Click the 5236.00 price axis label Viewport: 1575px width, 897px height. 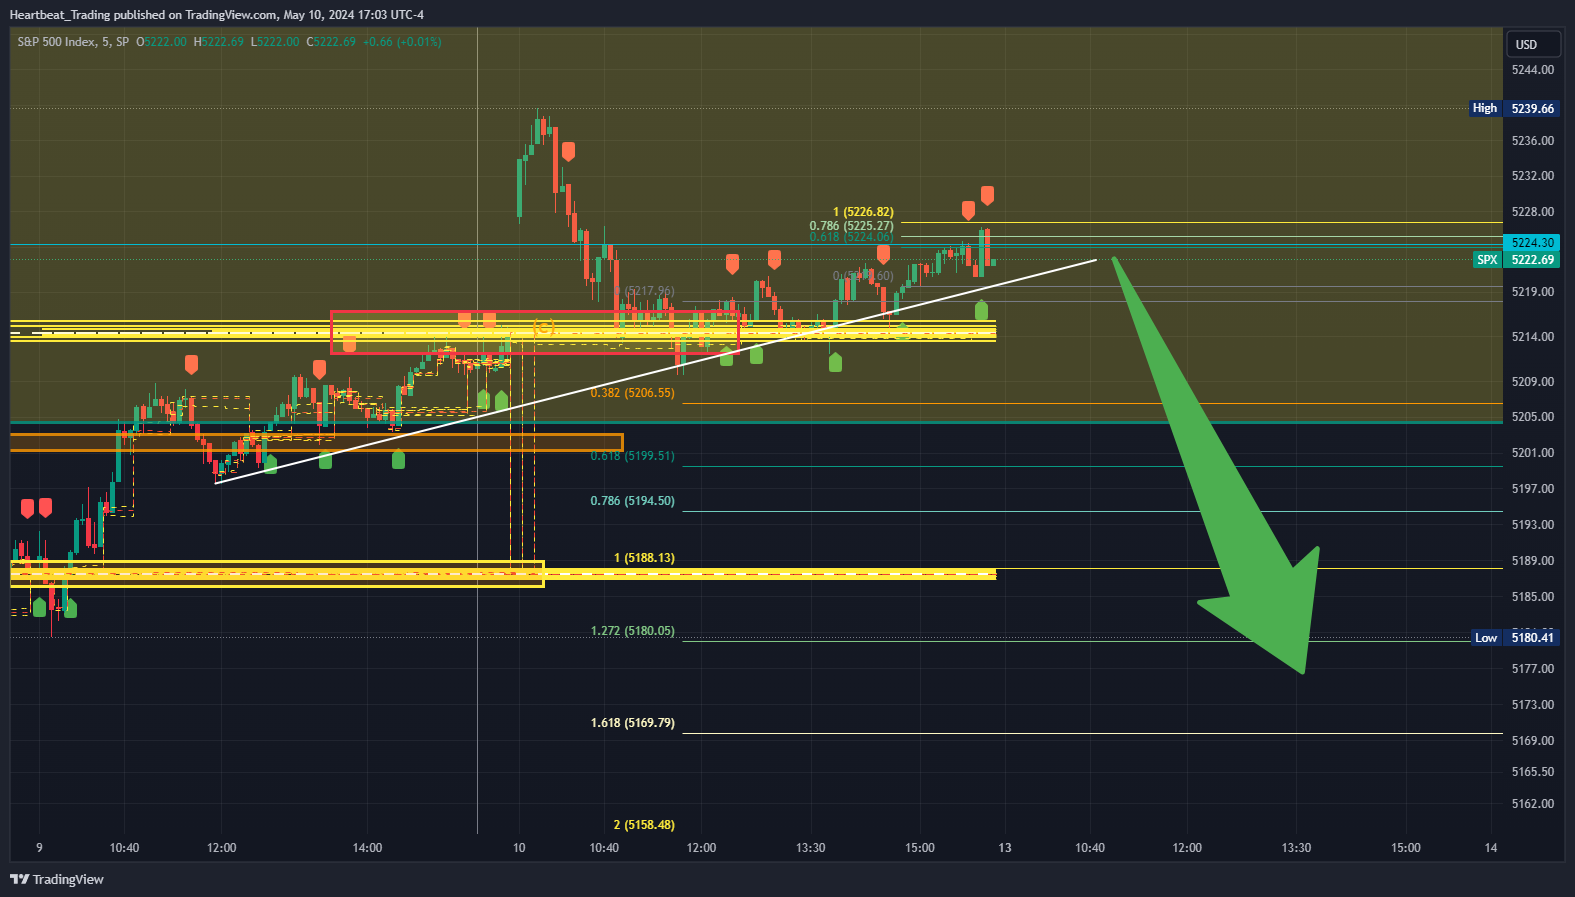tap(1533, 141)
